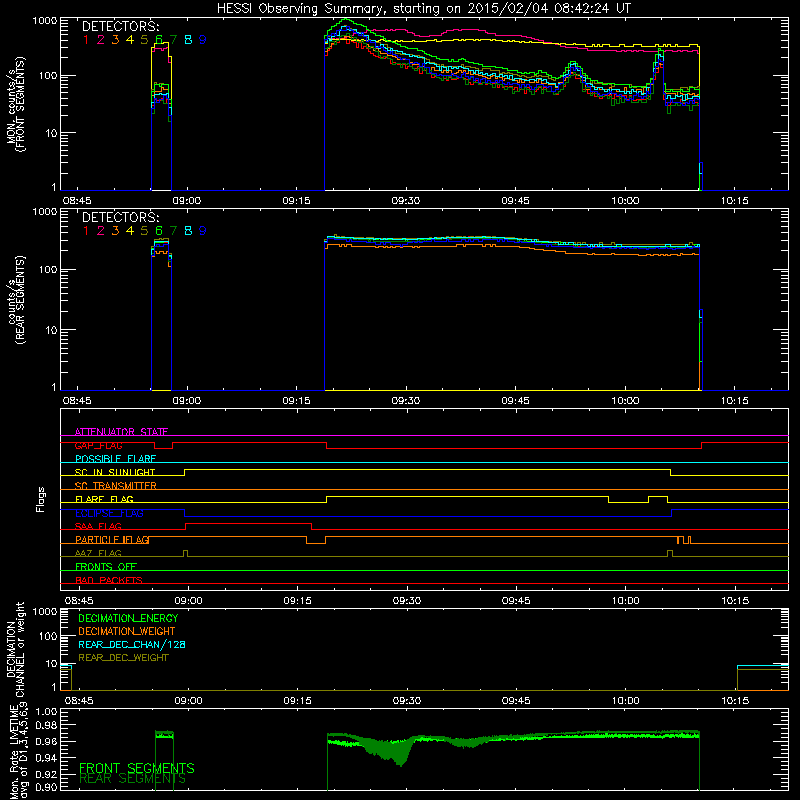800x800 pixels.
Task: Click the FRONTS_OFF flag label
Action: 106,567
